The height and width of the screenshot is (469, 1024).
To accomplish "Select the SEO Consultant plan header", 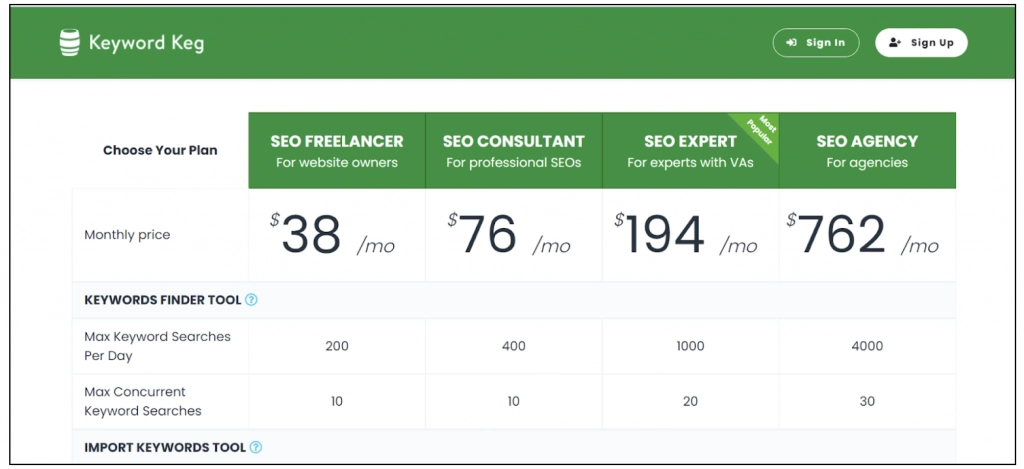I will click(513, 150).
